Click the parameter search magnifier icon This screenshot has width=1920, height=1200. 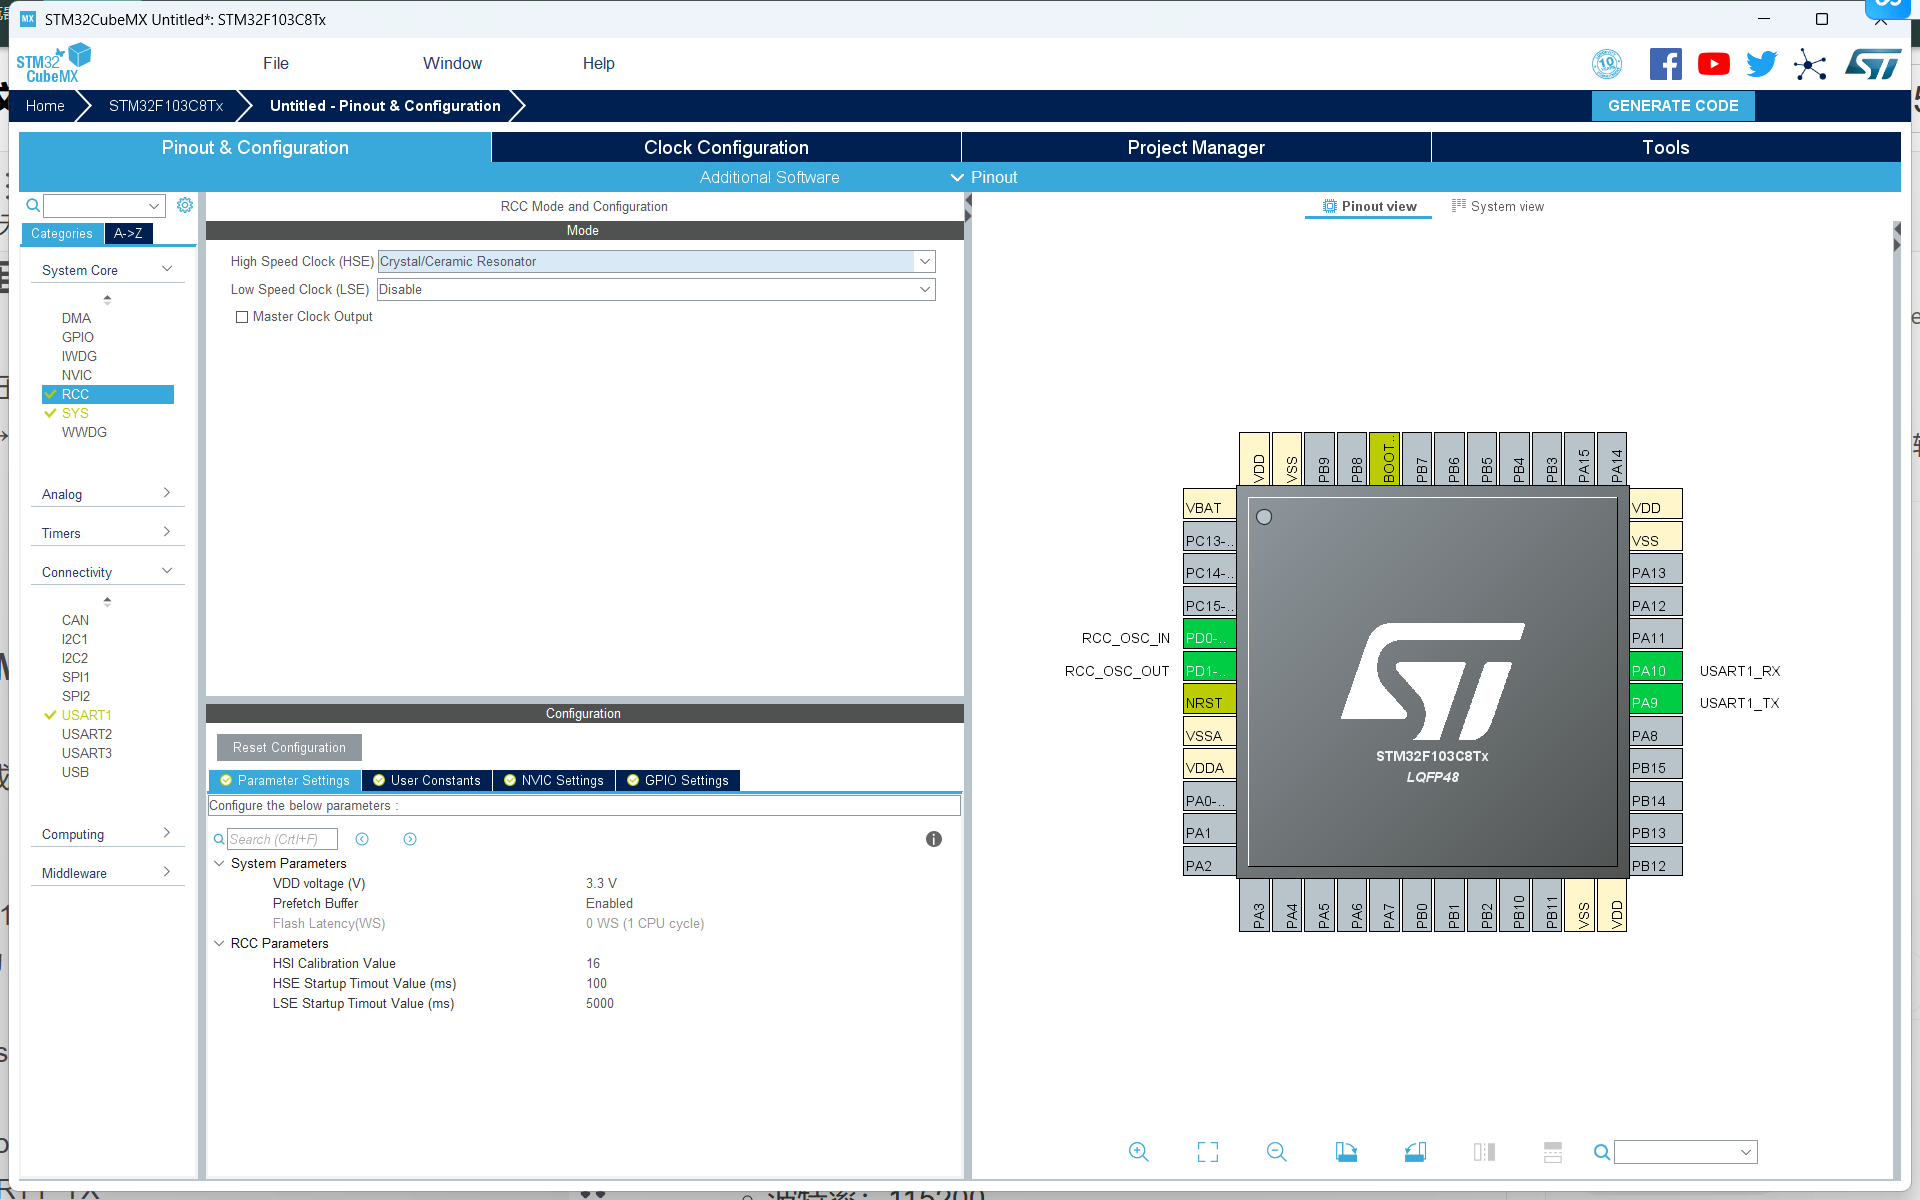pos(219,839)
